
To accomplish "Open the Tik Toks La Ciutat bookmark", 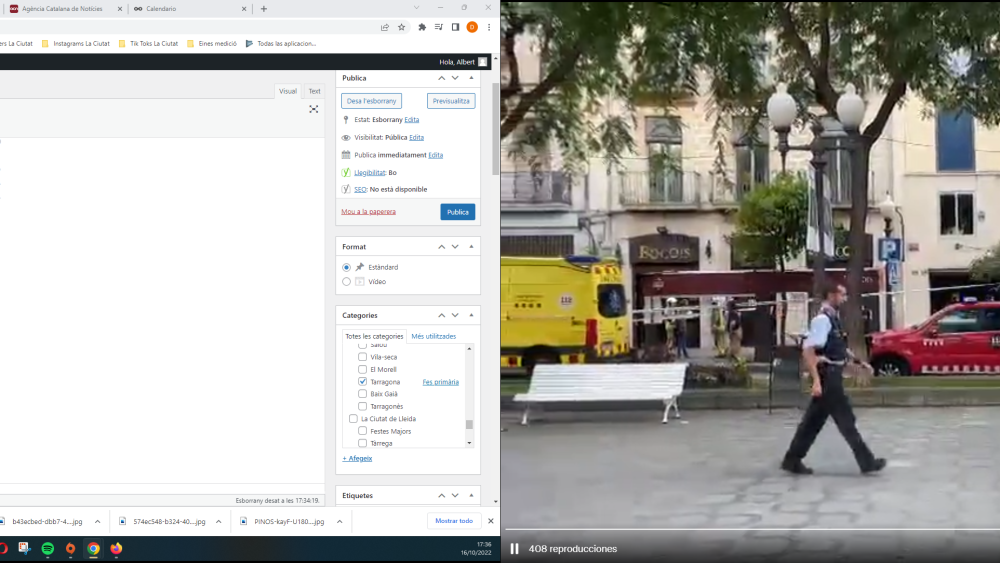I will [149, 43].
